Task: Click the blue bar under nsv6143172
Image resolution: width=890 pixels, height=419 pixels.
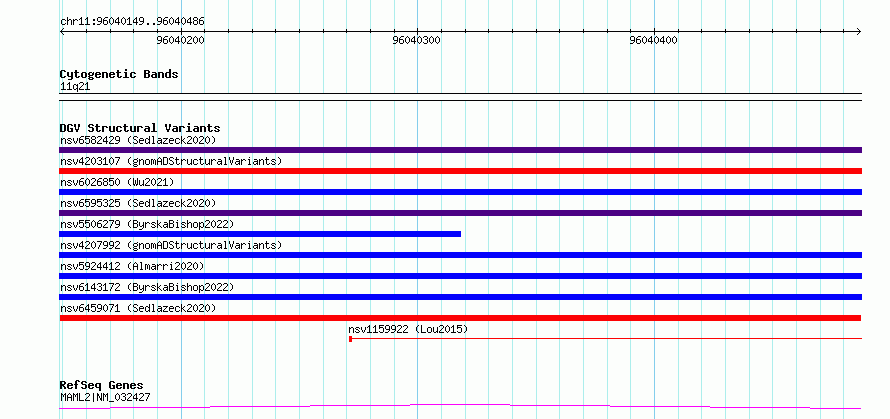Action: (x=460, y=297)
